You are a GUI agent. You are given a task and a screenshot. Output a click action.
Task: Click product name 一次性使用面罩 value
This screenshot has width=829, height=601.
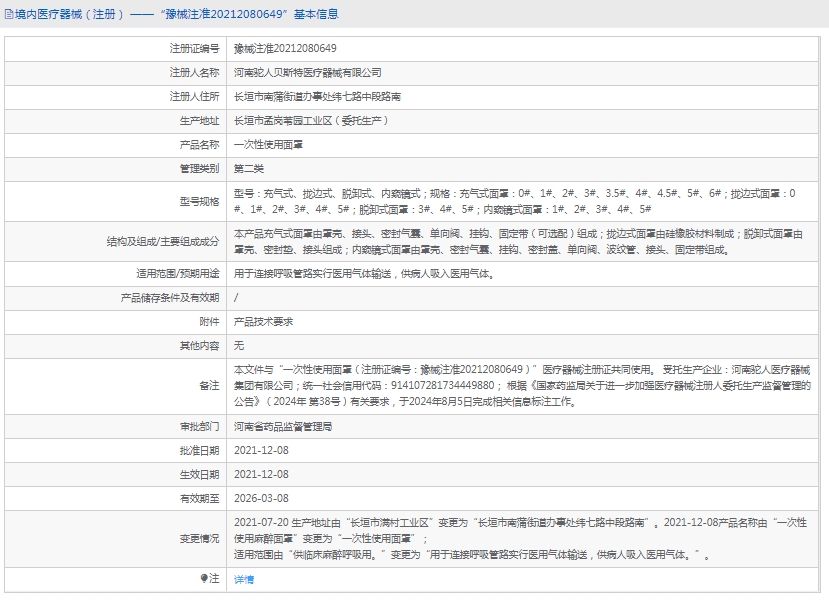[268, 144]
